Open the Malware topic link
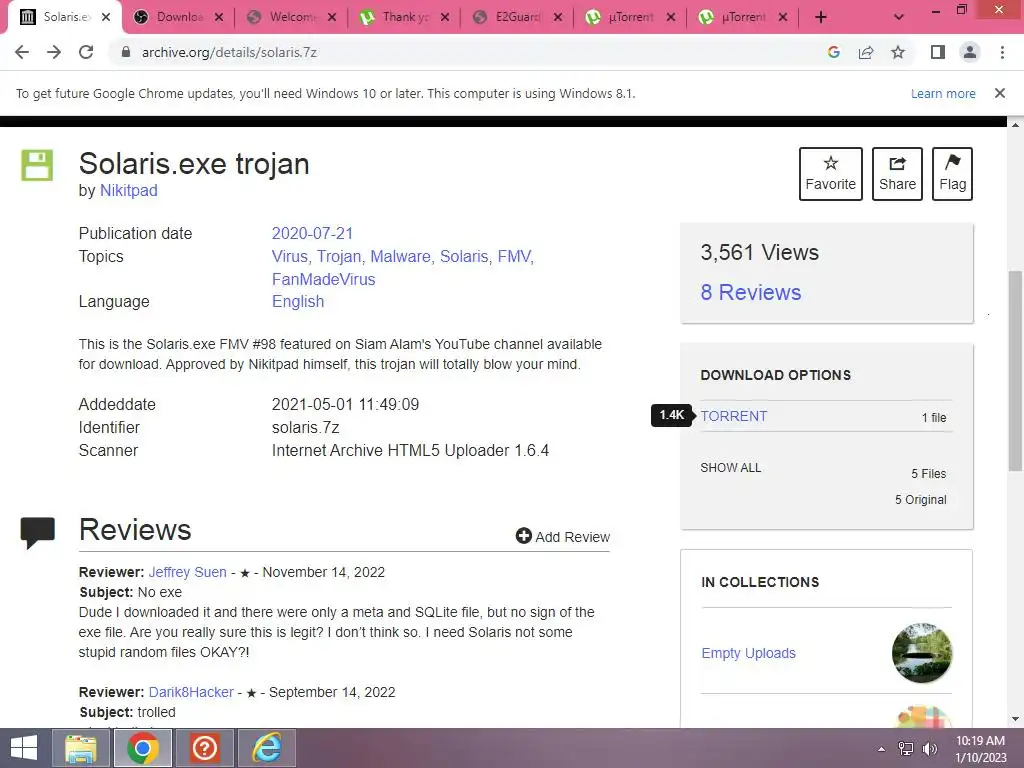This screenshot has width=1024, height=768. (x=400, y=256)
